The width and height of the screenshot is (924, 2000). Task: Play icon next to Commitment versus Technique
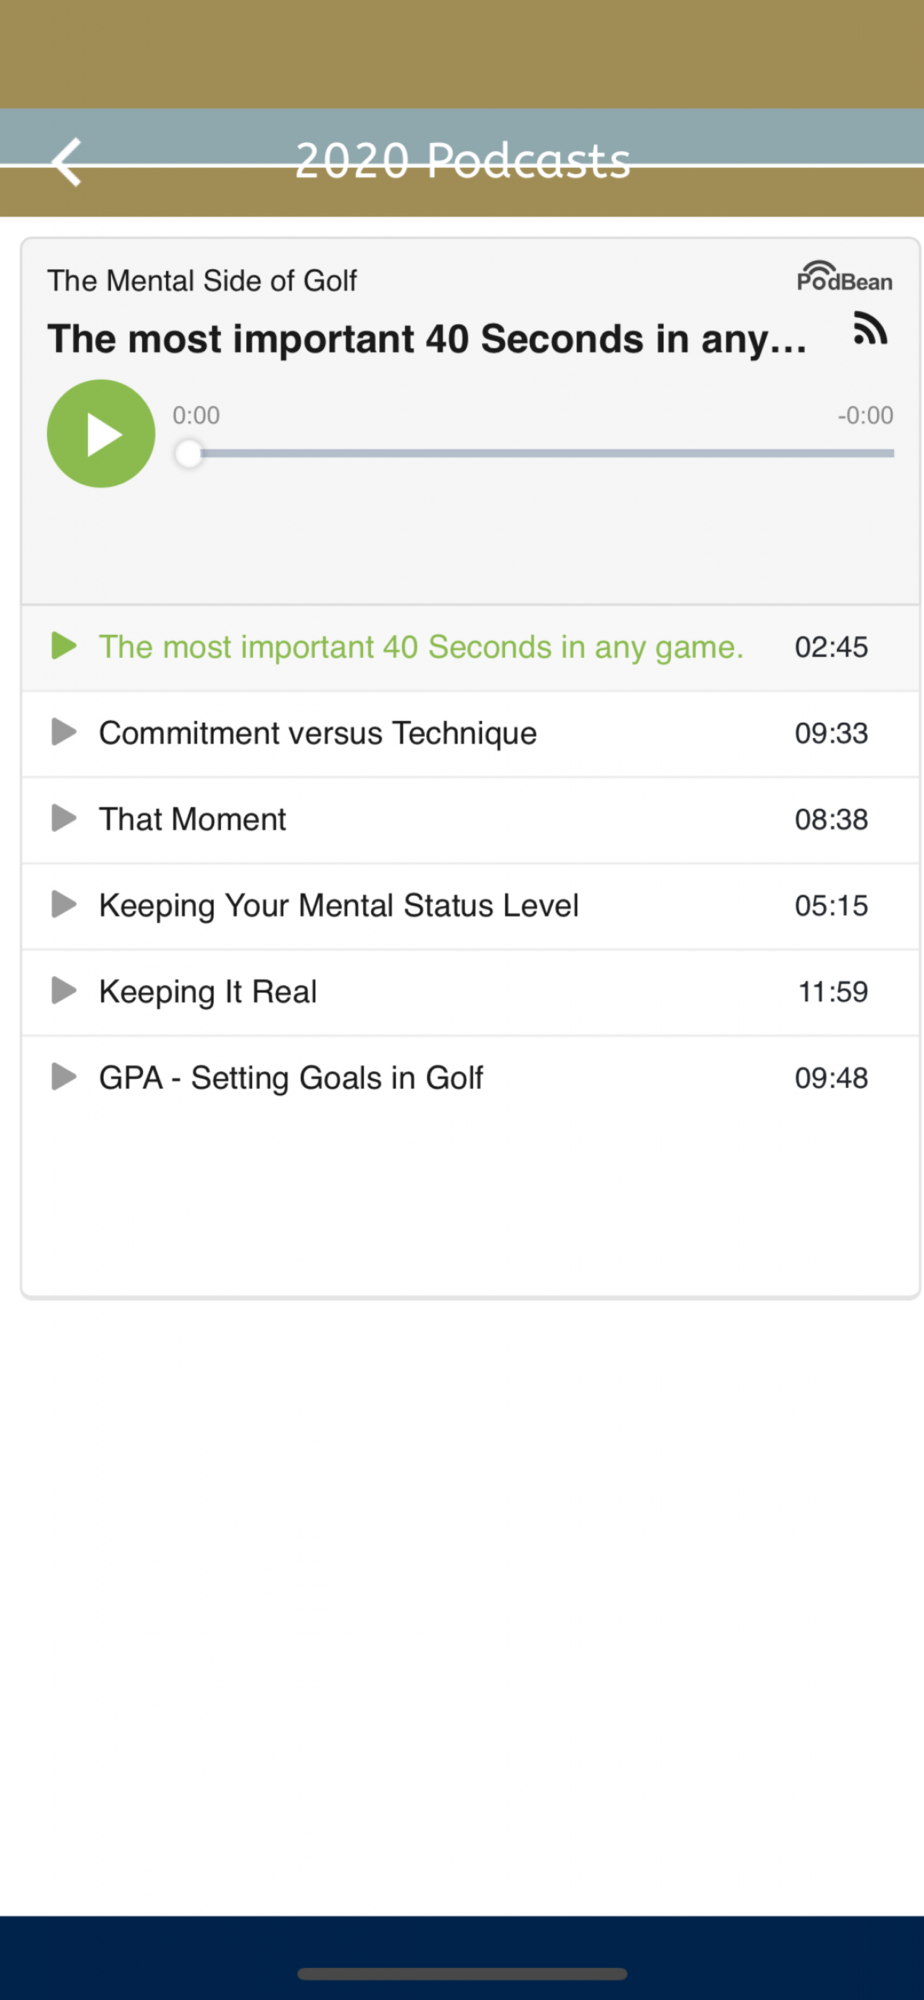pyautogui.click(x=64, y=732)
